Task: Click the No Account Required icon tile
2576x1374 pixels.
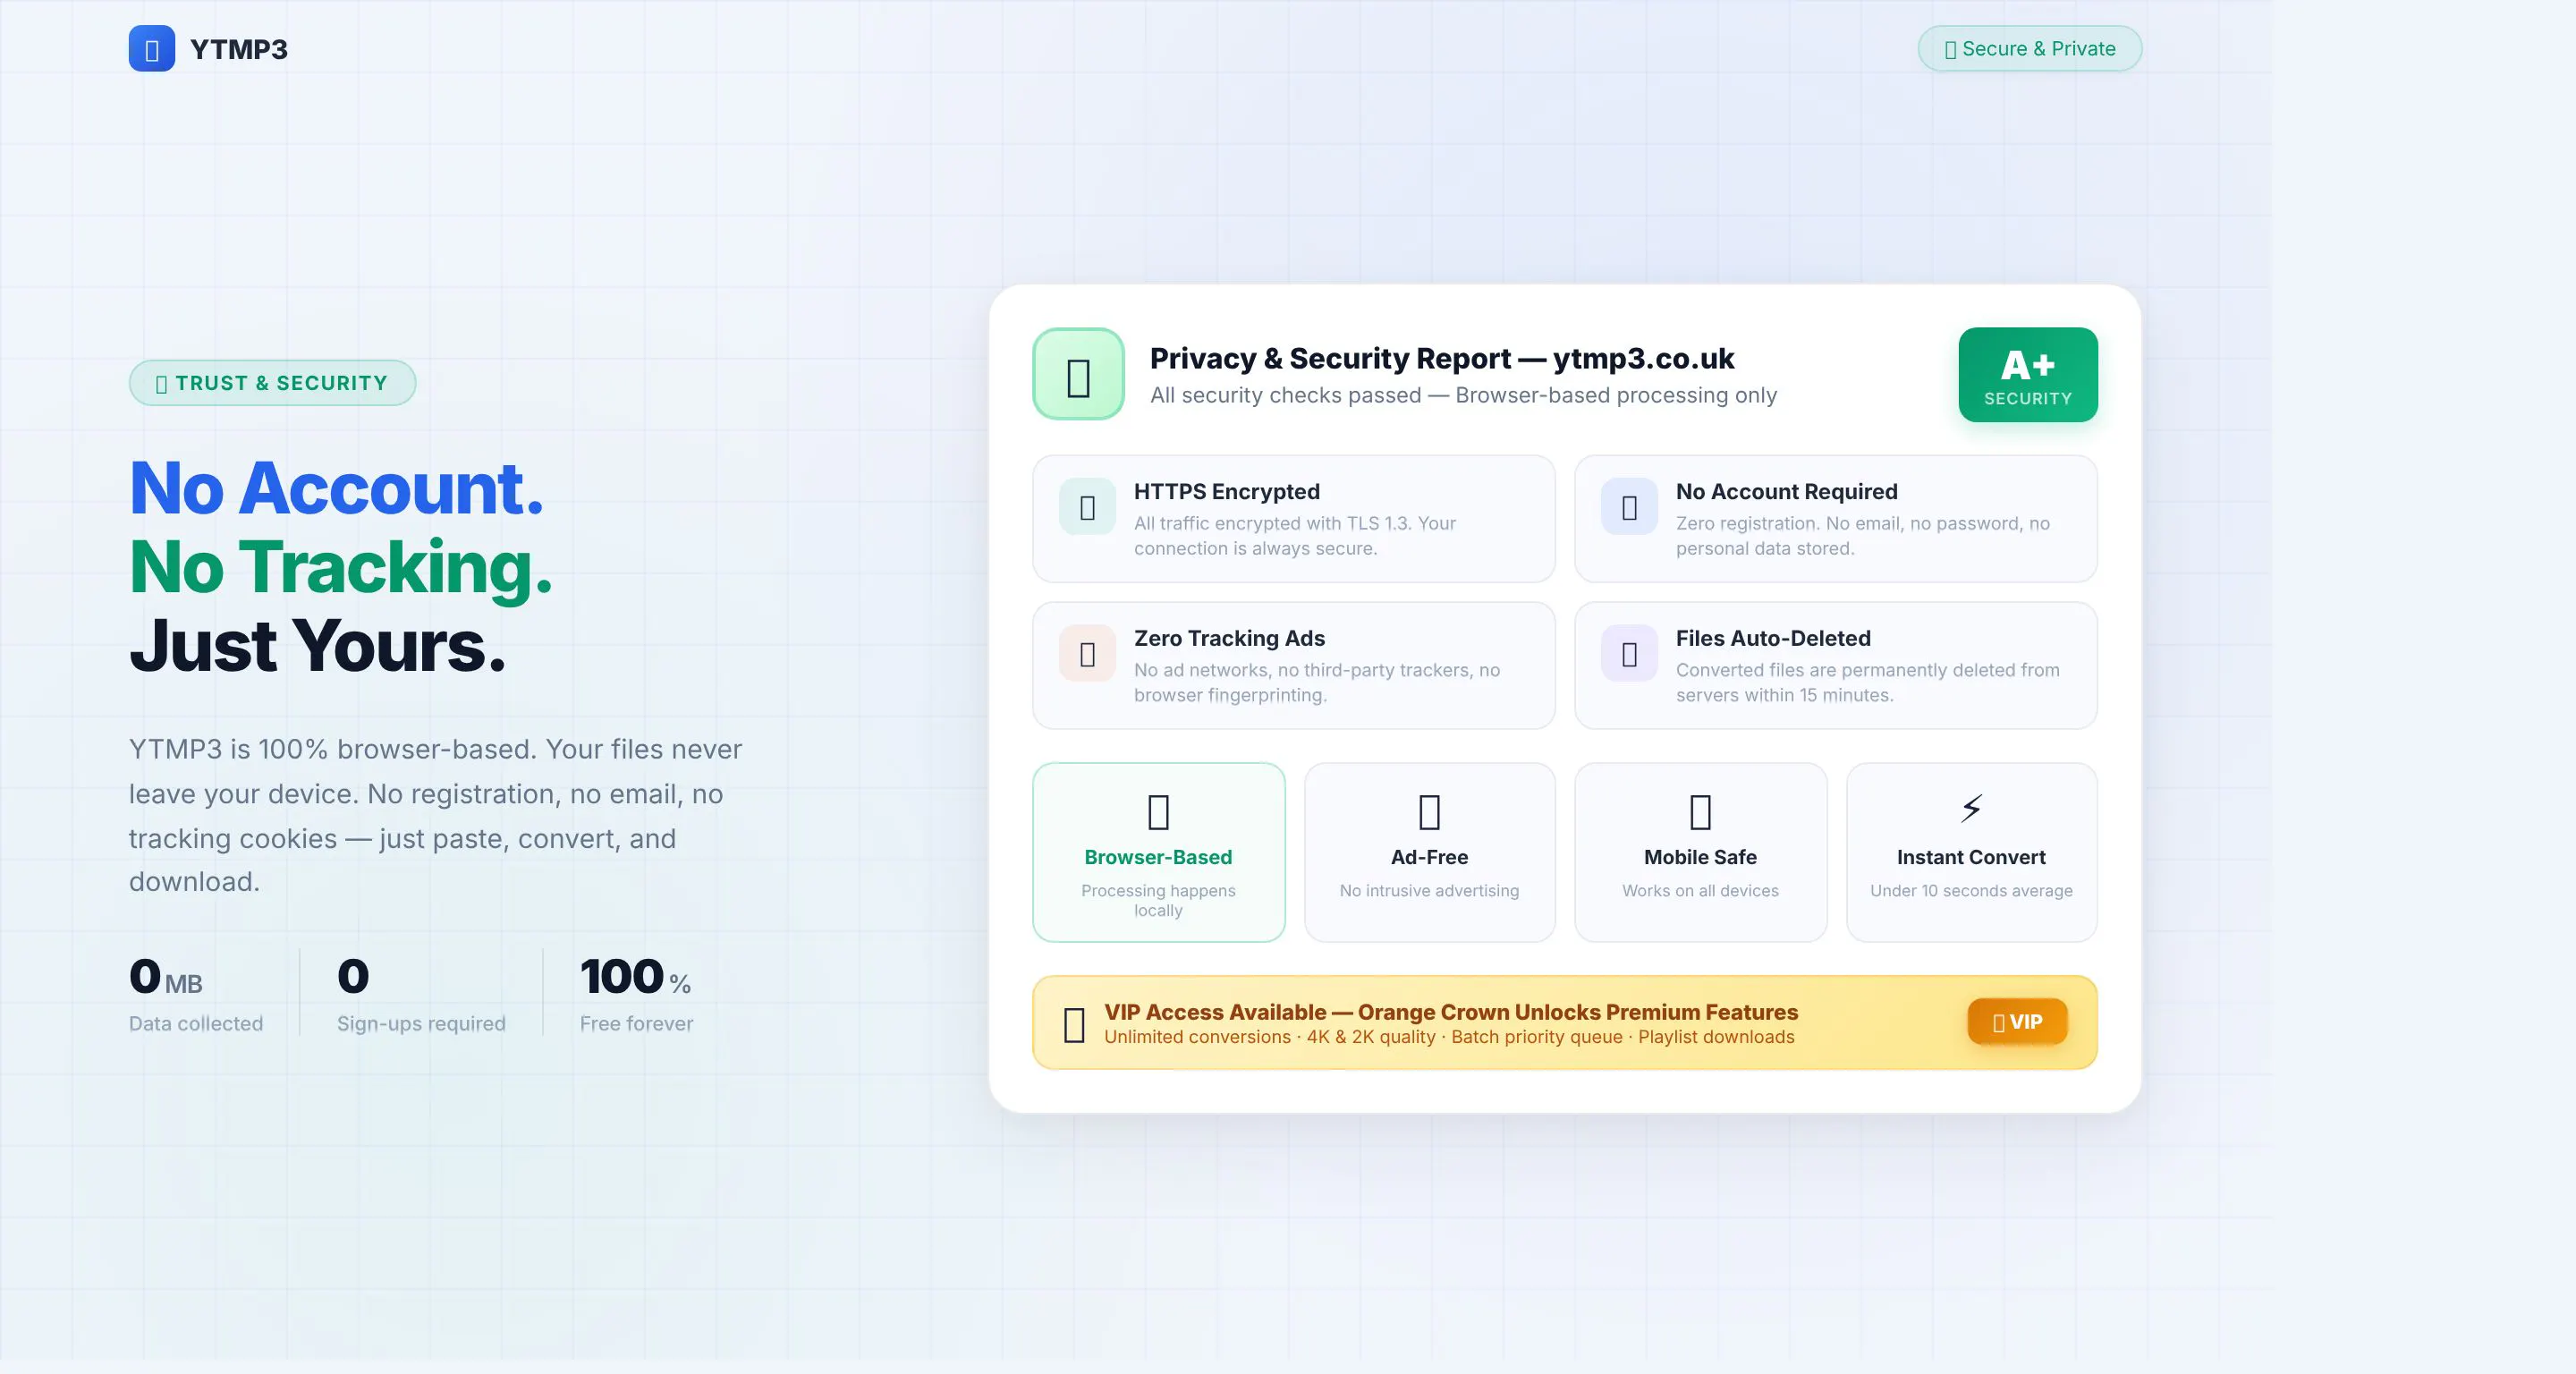Action: (x=1629, y=507)
